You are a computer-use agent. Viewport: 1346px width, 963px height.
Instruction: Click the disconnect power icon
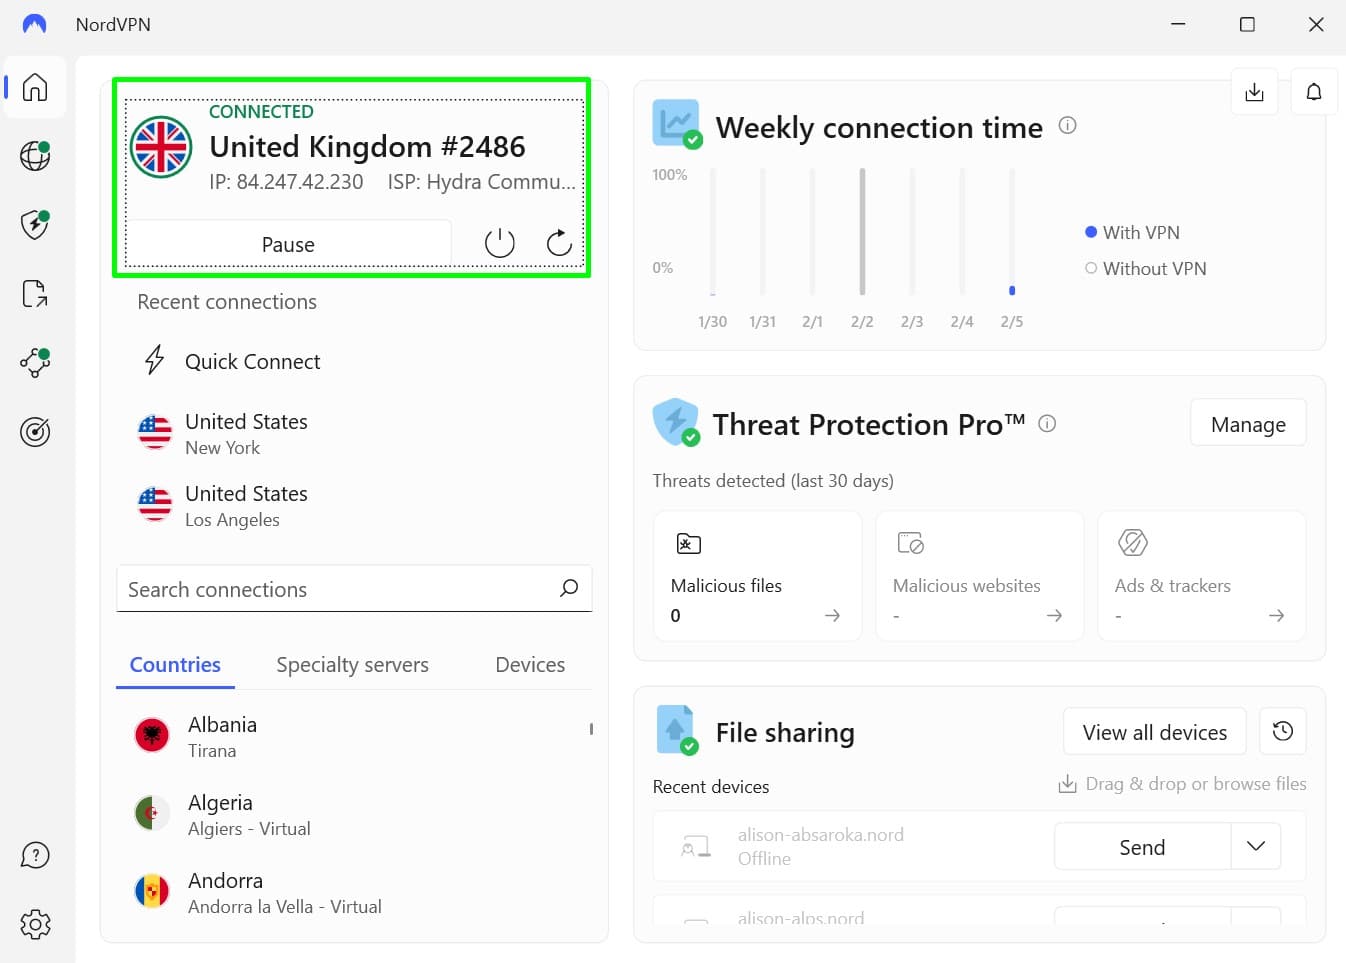499,243
